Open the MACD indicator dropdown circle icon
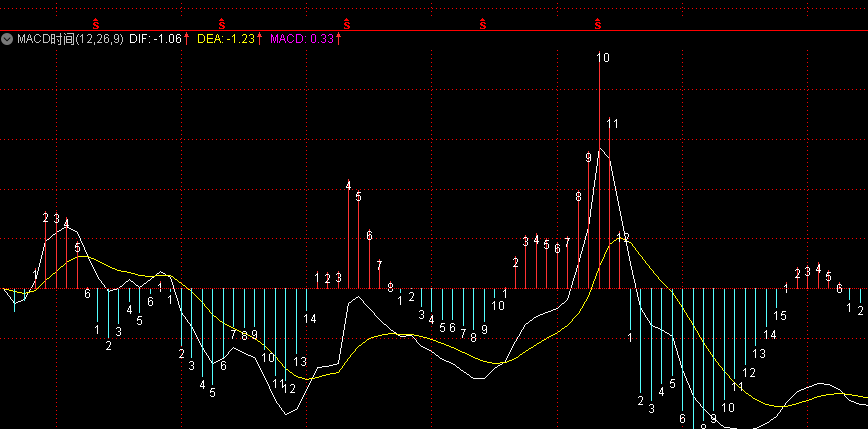868x429 pixels. pyautogui.click(x=8, y=39)
